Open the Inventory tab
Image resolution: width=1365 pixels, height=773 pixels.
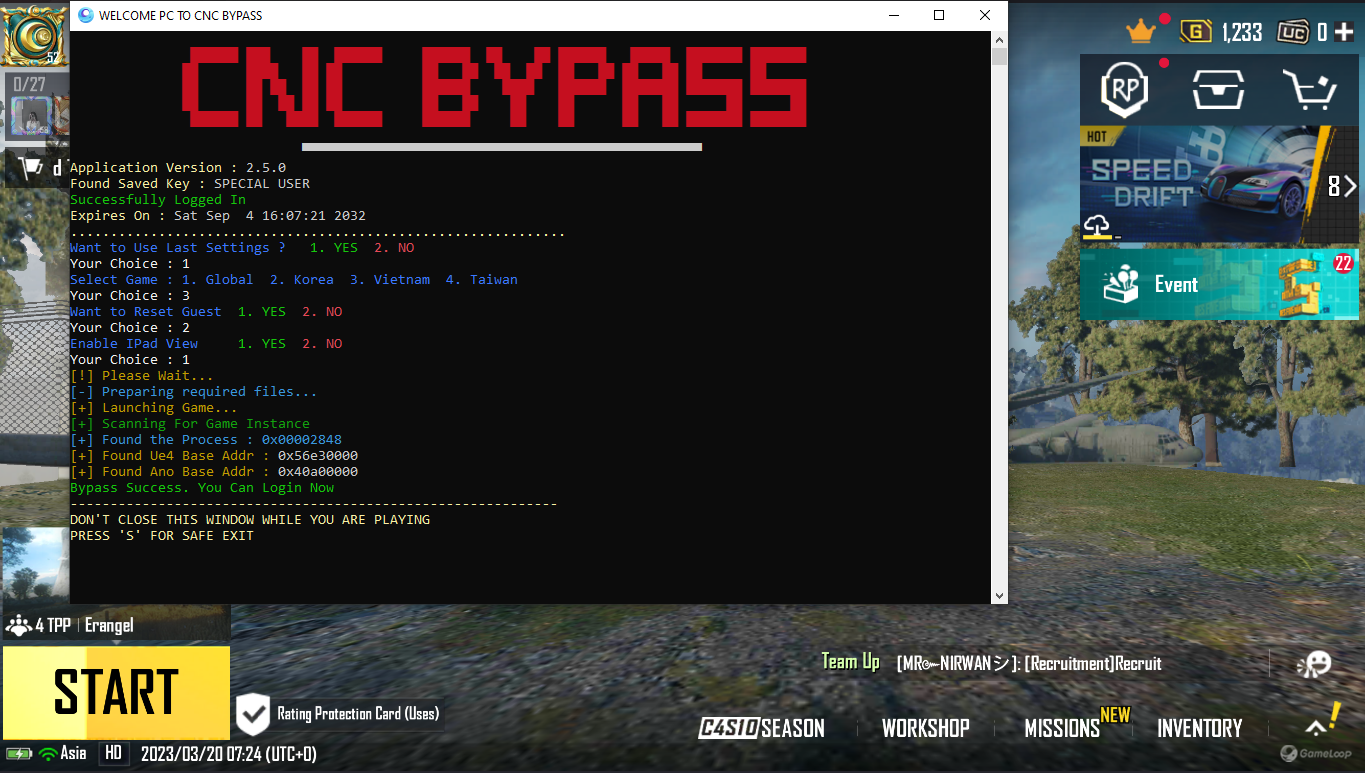tap(1200, 728)
